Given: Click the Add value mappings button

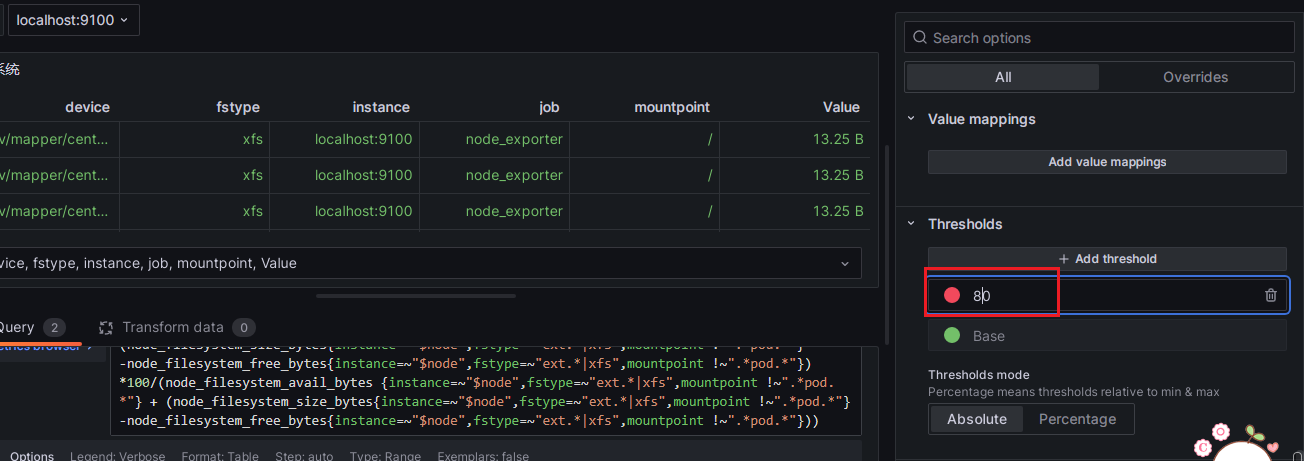Looking at the screenshot, I should point(1107,162).
